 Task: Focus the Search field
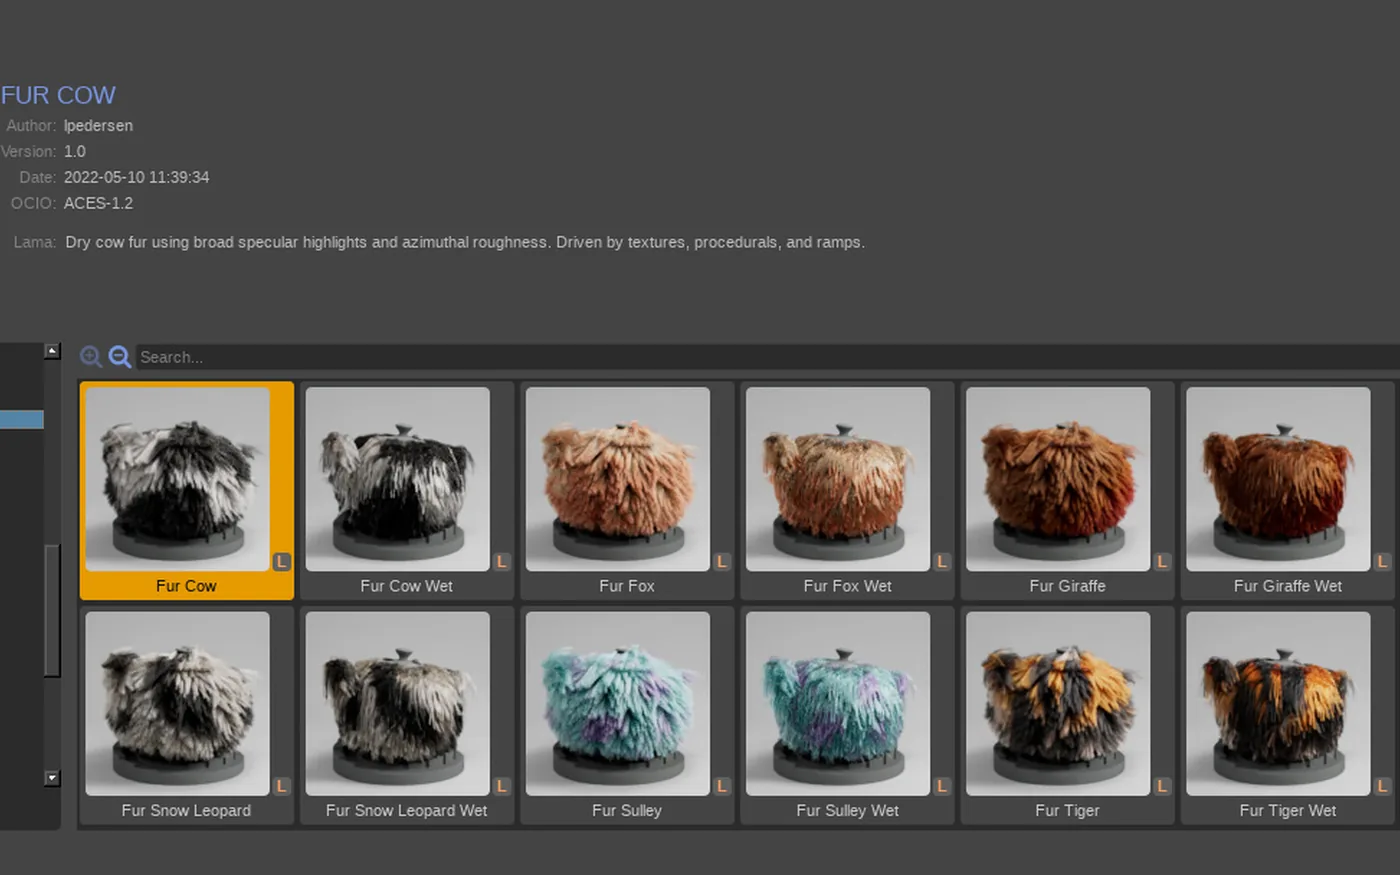point(767,357)
